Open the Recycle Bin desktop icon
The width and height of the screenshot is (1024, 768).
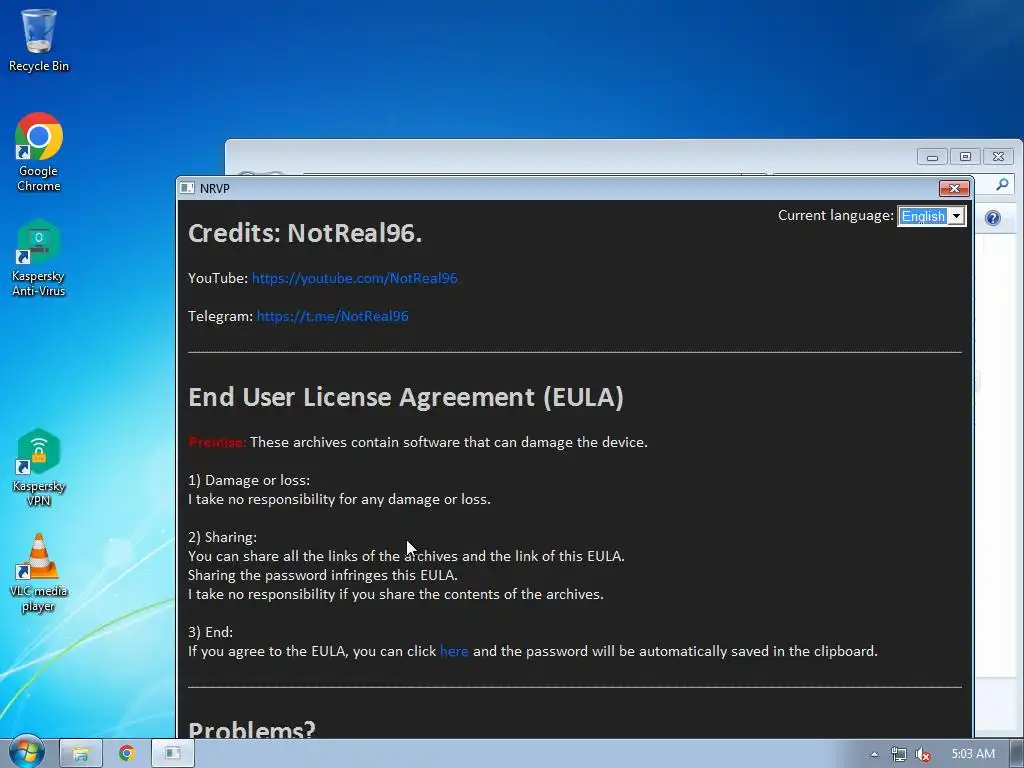click(39, 39)
